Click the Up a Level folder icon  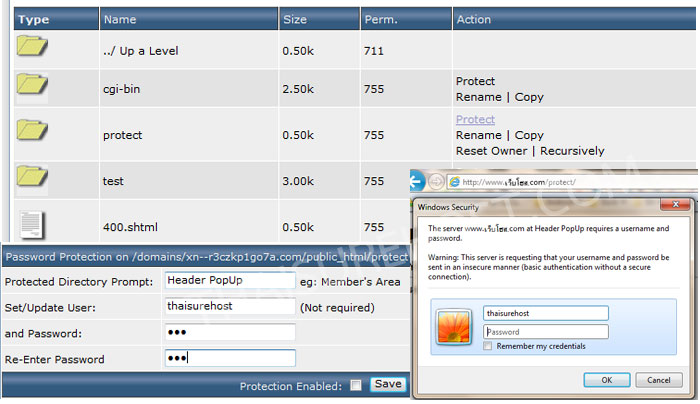click(32, 45)
